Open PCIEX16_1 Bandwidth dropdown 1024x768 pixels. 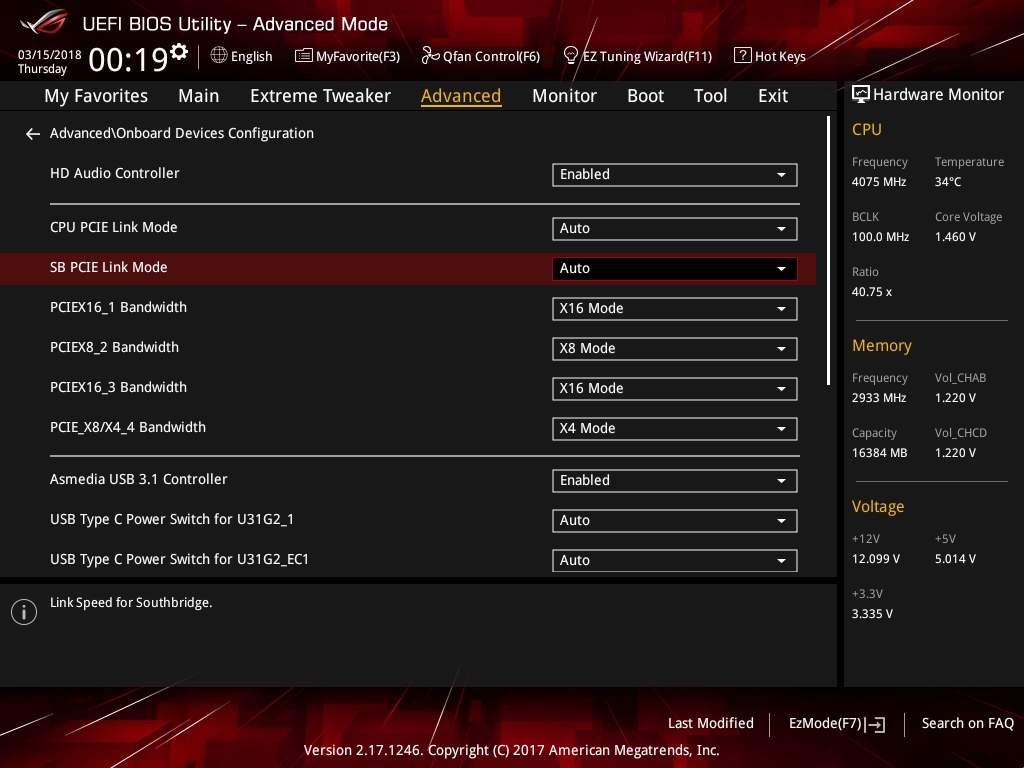[674, 308]
